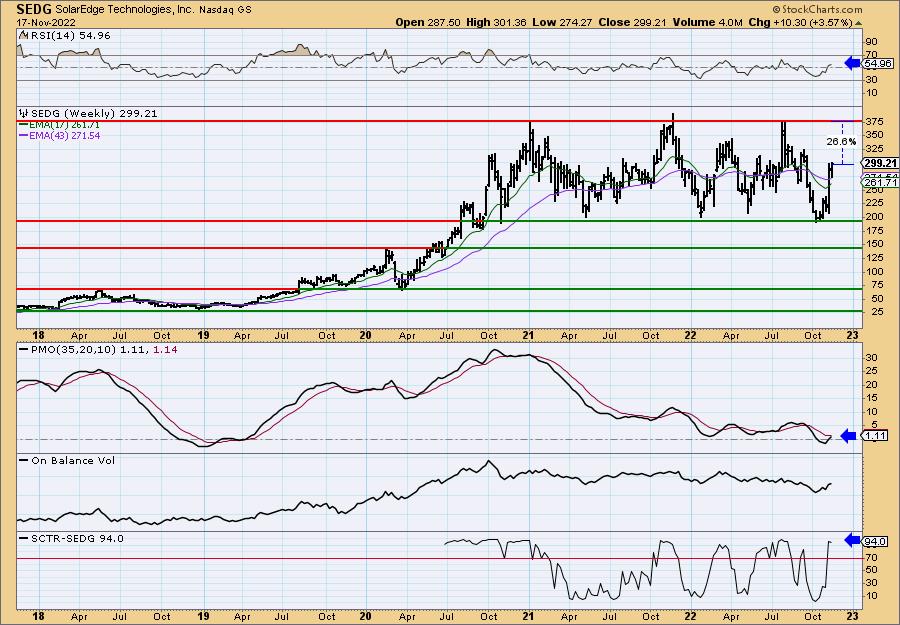Click the 21 year label on bottom axis
Image resolution: width=900 pixels, height=625 pixels.
(x=529, y=618)
